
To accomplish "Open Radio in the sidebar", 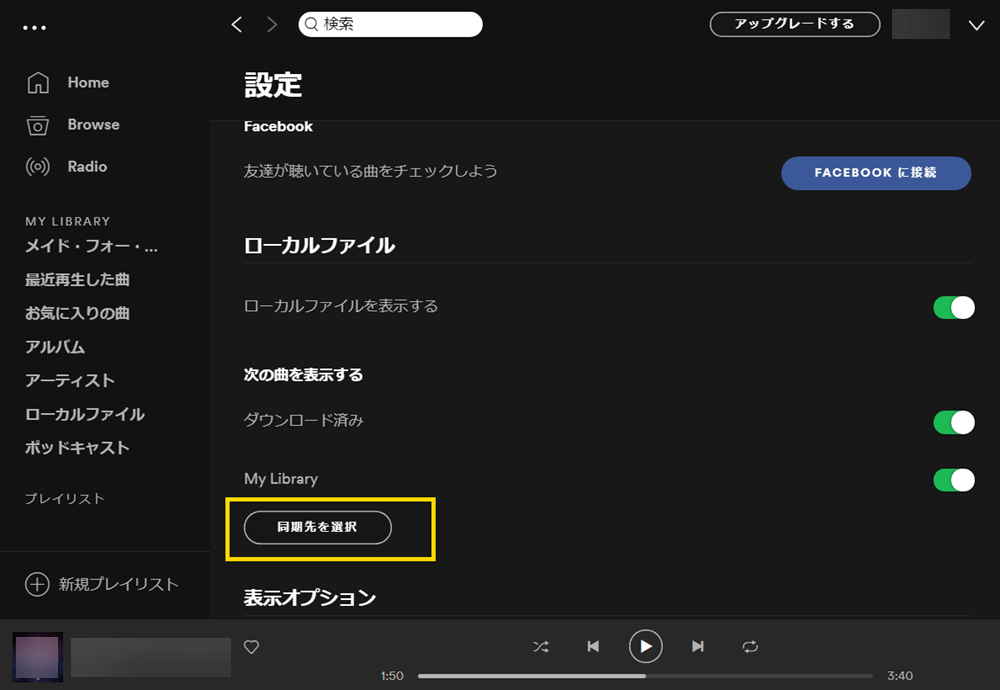I will 87,166.
